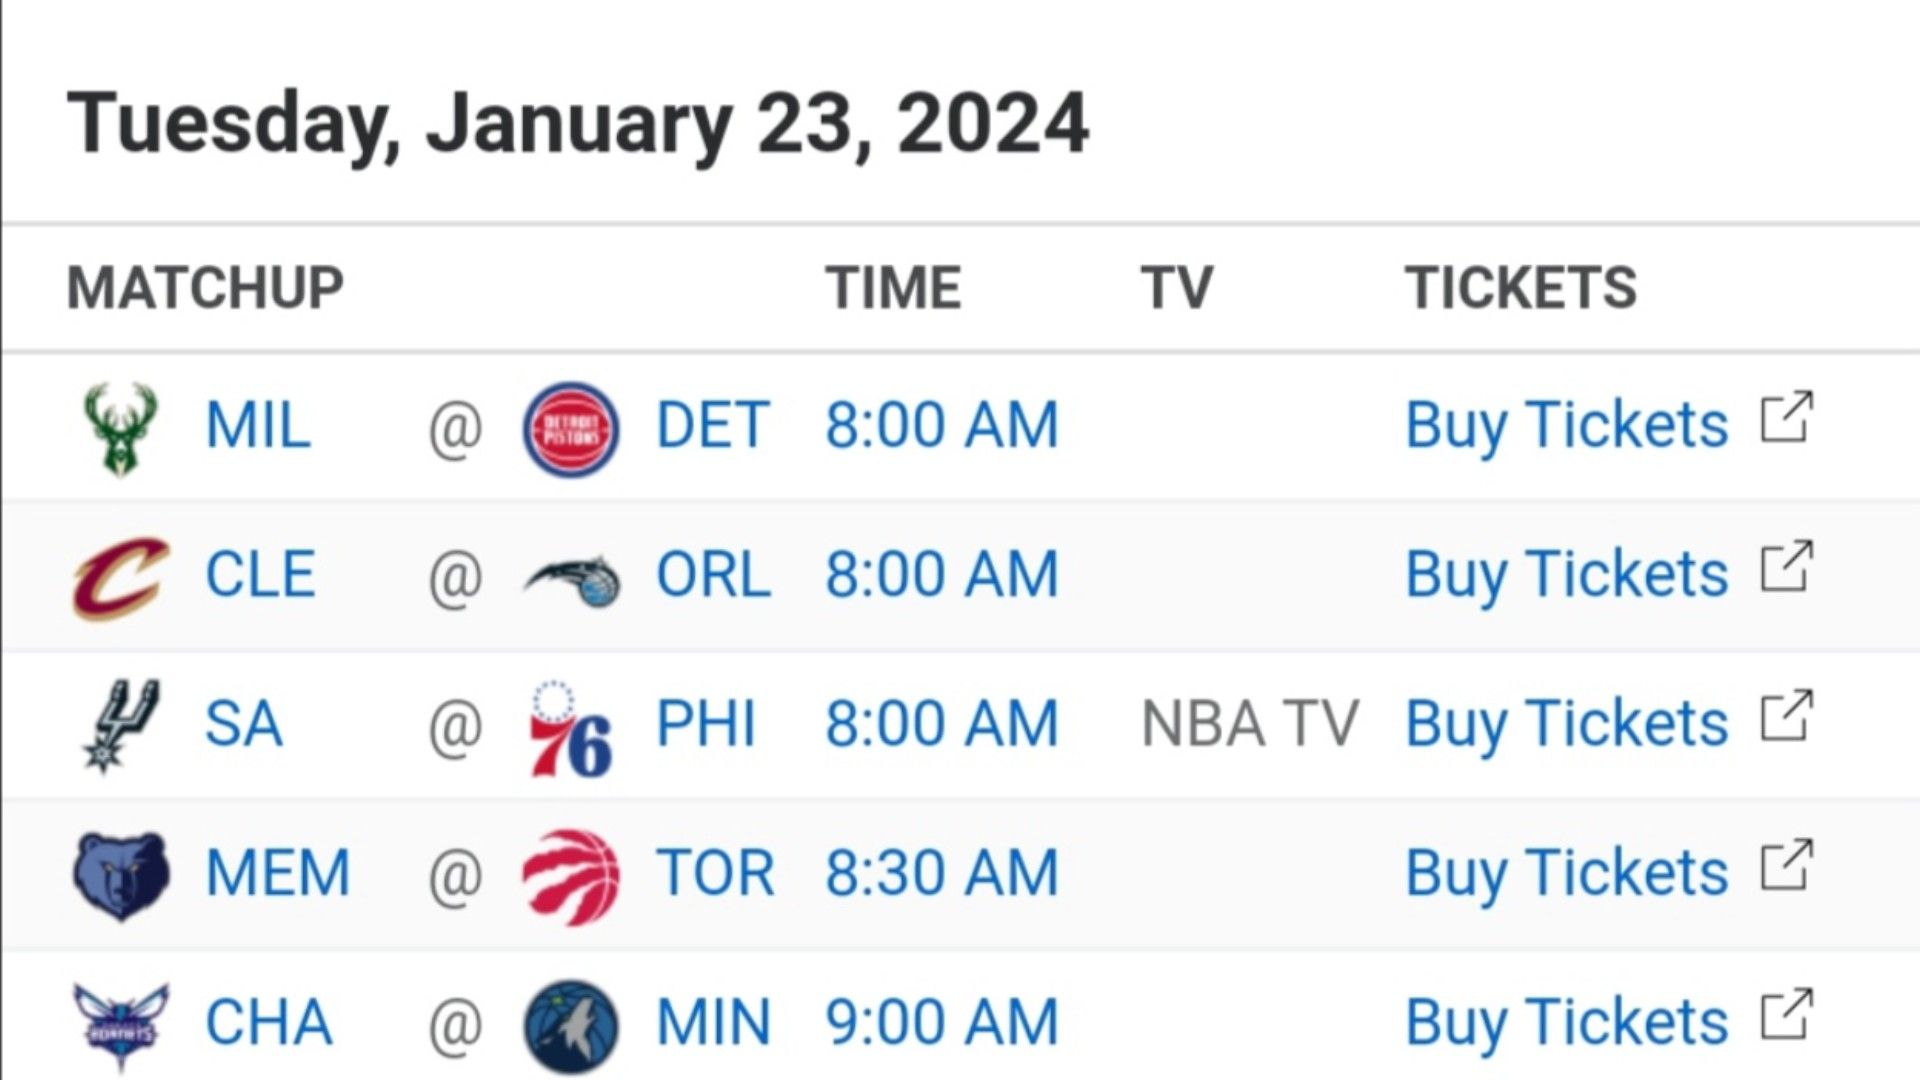The image size is (1920, 1080).
Task: Open the Philadelphia 76ers logo
Action: [x=571, y=729]
